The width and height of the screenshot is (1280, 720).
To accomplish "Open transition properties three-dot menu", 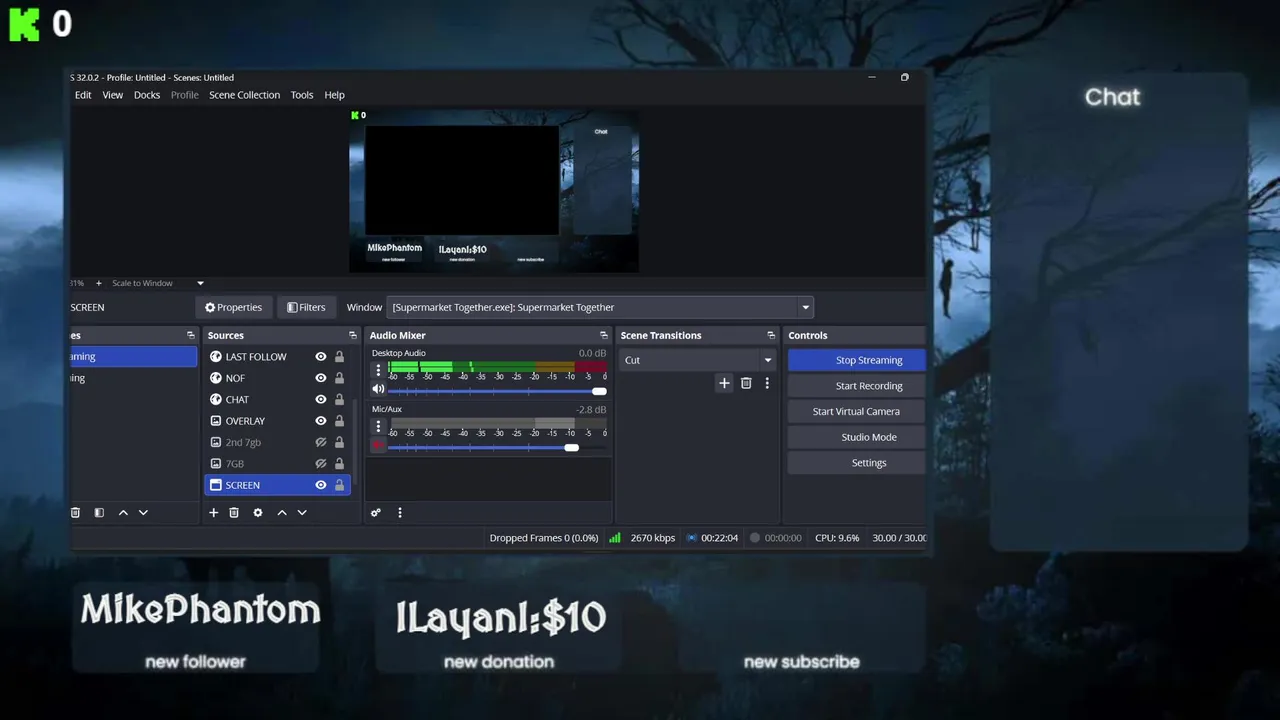I will (767, 383).
